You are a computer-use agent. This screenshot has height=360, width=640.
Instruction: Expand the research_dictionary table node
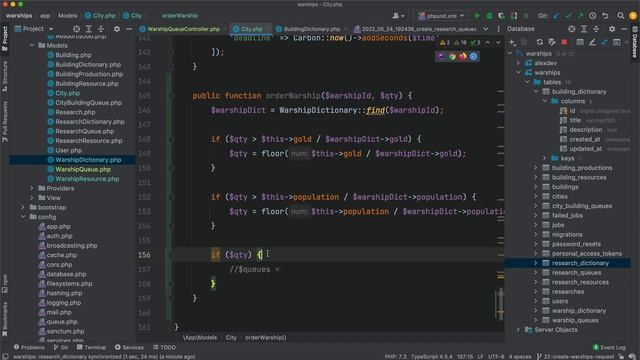[x=536, y=263]
